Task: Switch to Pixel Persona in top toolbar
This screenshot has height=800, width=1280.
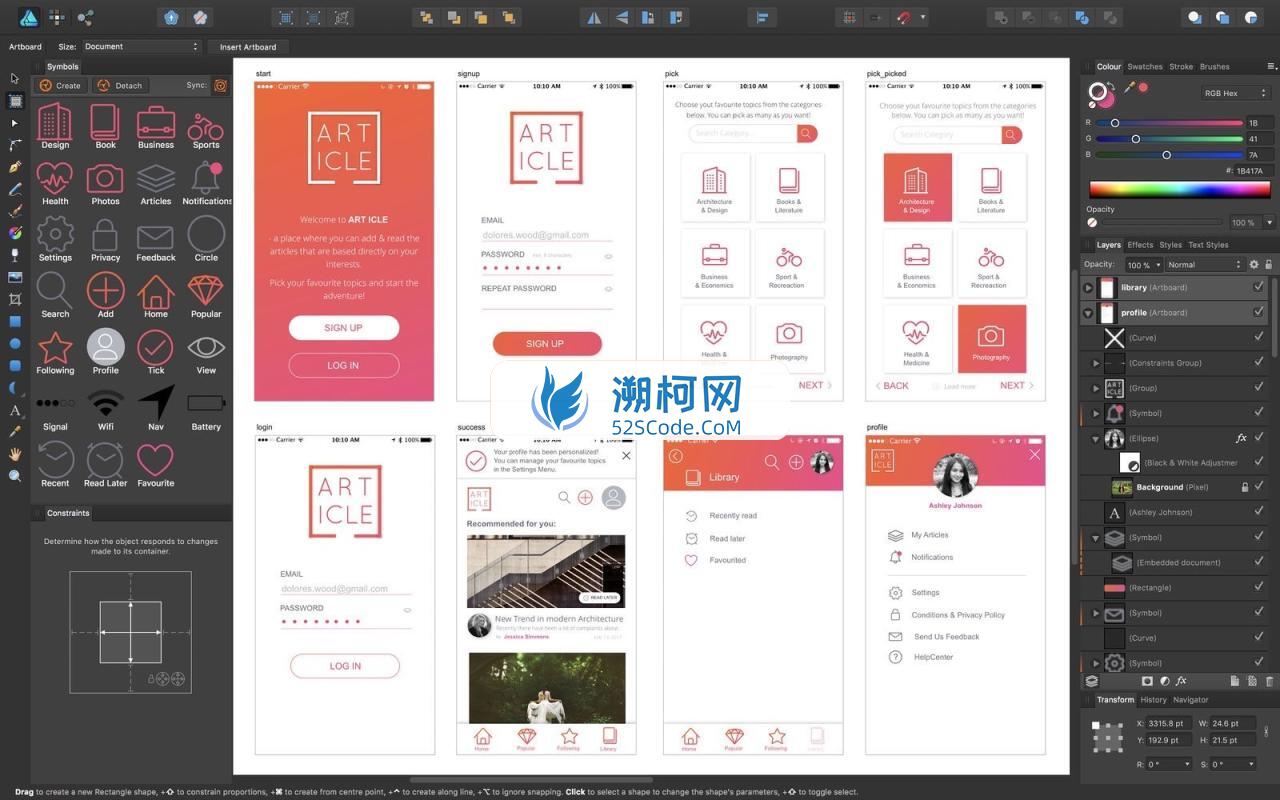Action: point(57,17)
